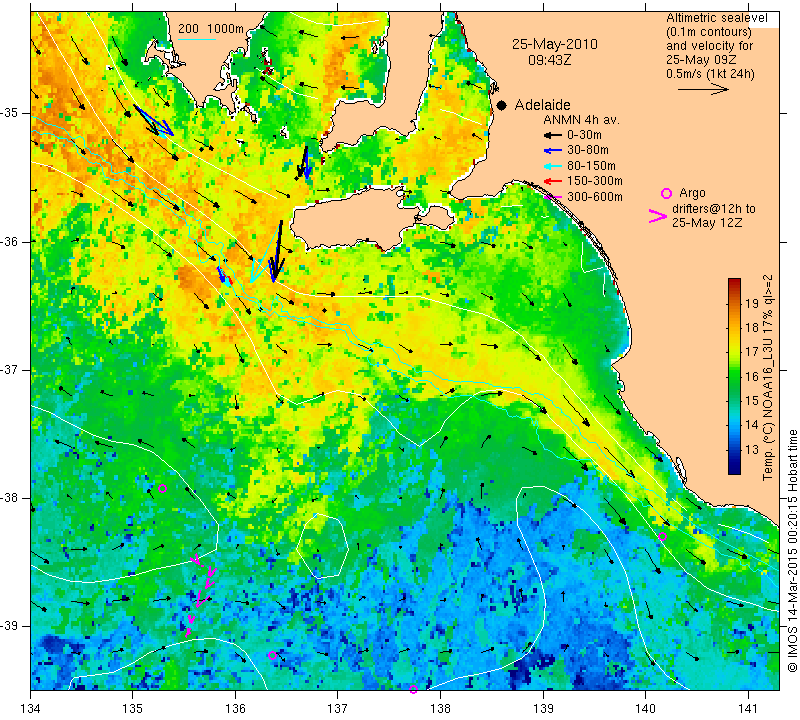
Task: Click the '141' longitude axis label
Action: (748, 708)
